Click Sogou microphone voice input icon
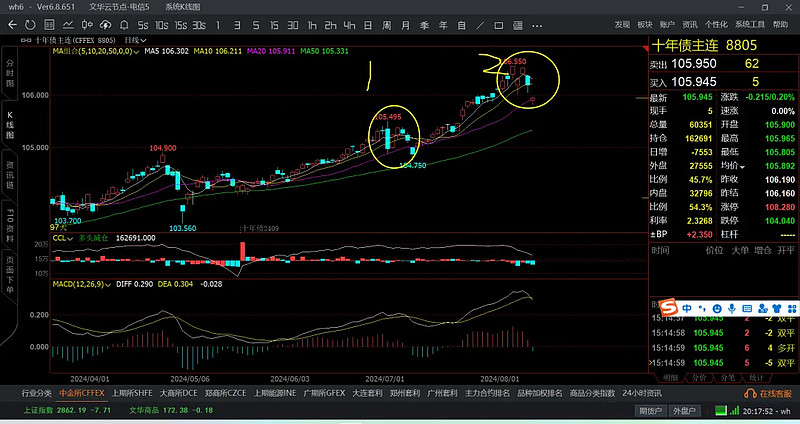The height and width of the screenshot is (424, 800). 732,308
